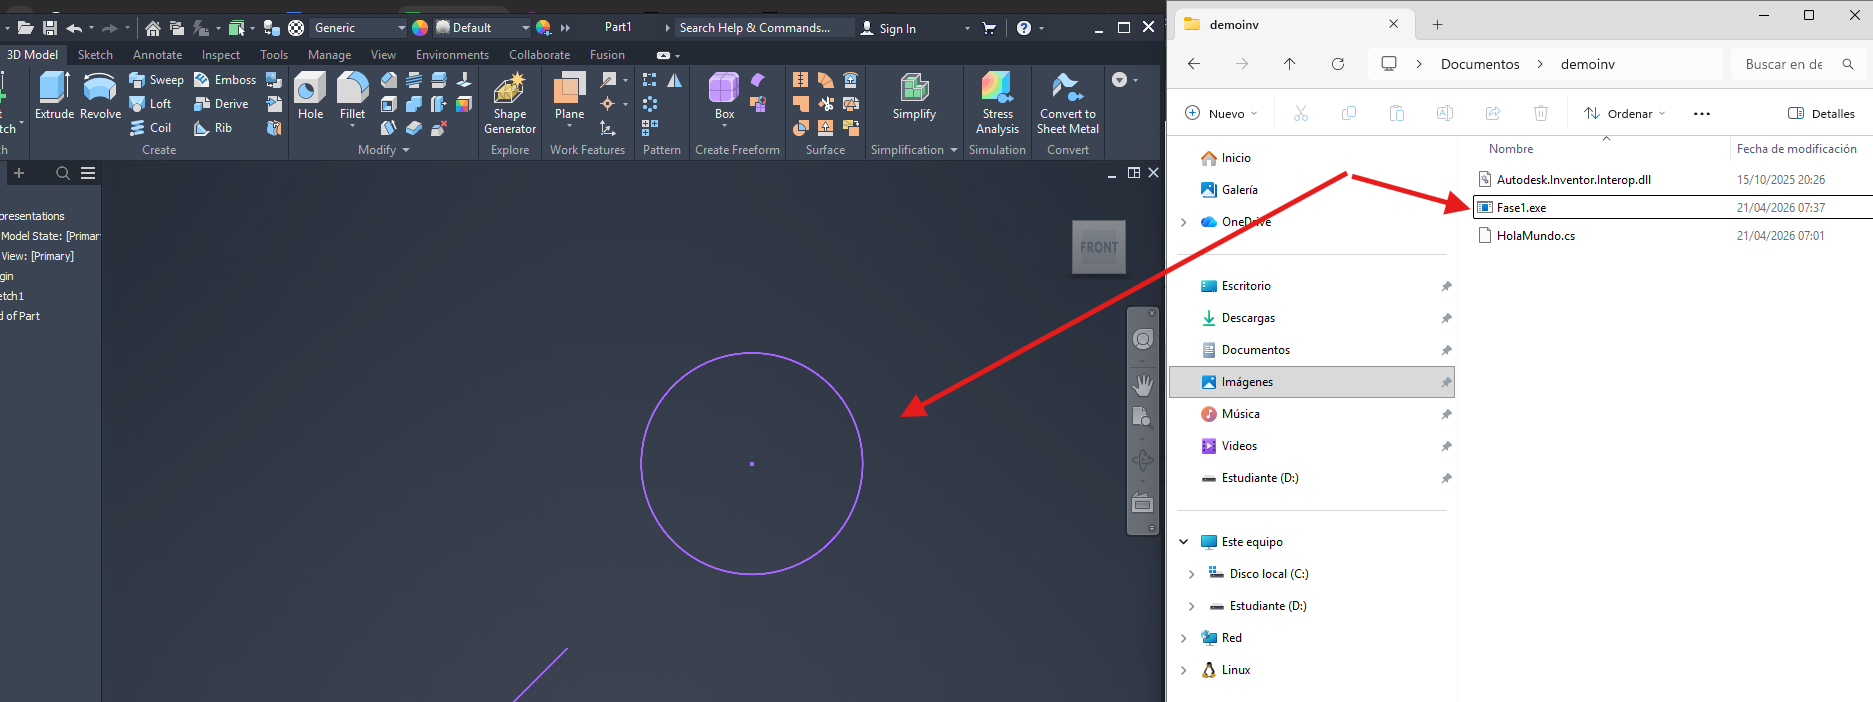Launch the Simplify tool
The height and width of the screenshot is (702, 1873).
[914, 96]
